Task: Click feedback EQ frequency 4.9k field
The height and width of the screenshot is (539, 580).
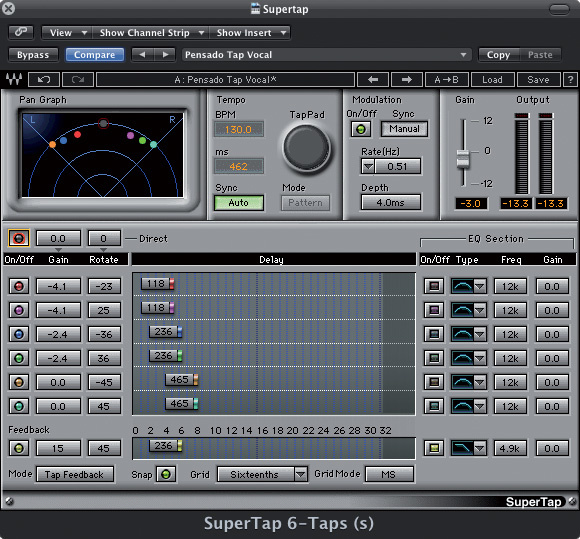Action: pos(510,448)
